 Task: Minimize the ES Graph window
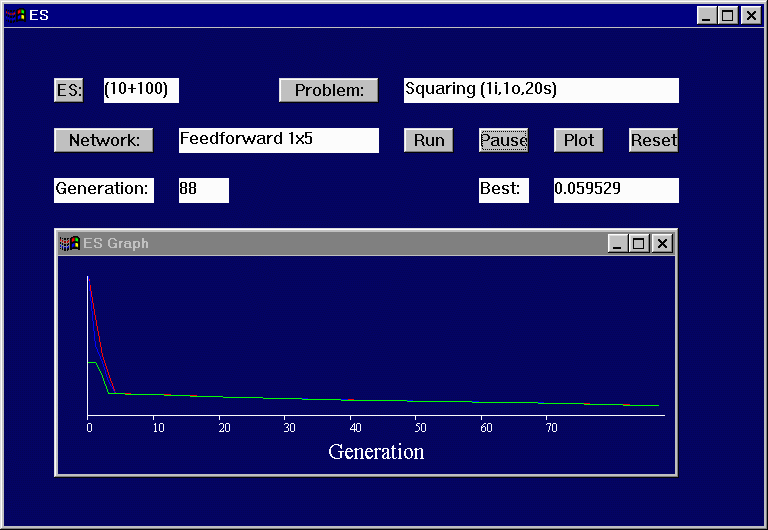point(618,243)
